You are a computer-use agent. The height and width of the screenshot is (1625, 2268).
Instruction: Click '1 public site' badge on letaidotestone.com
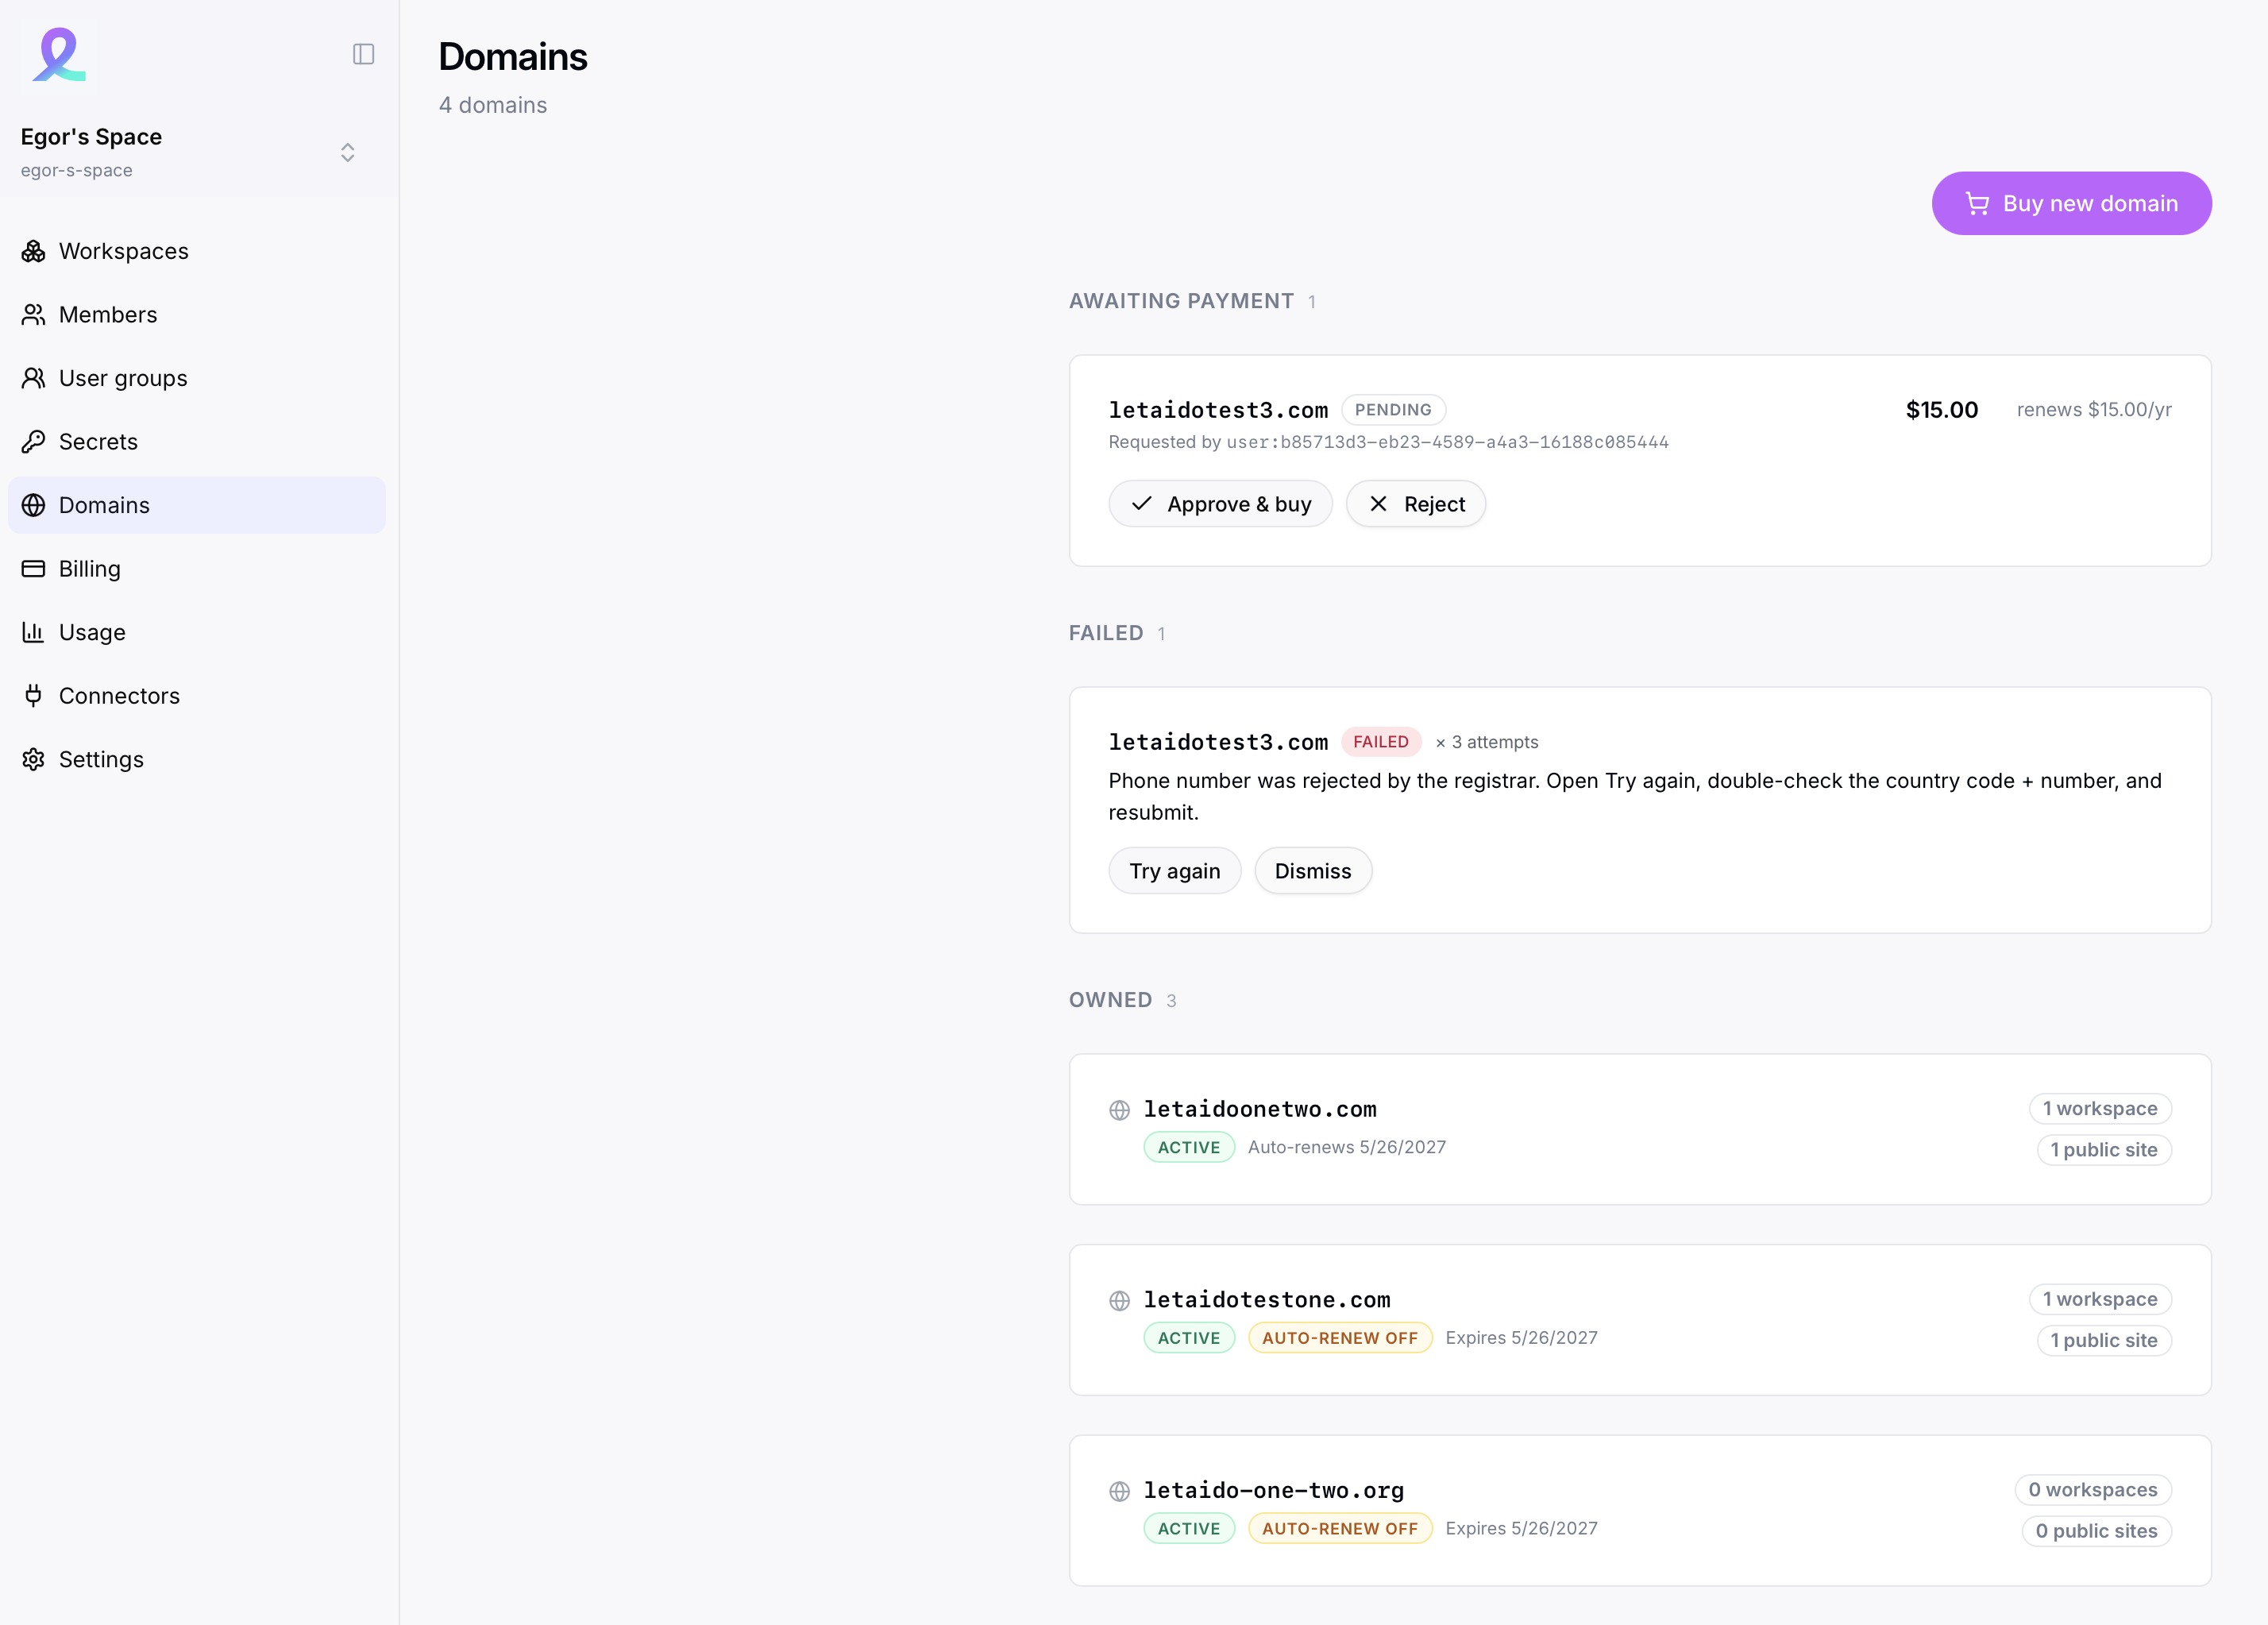(2104, 1340)
